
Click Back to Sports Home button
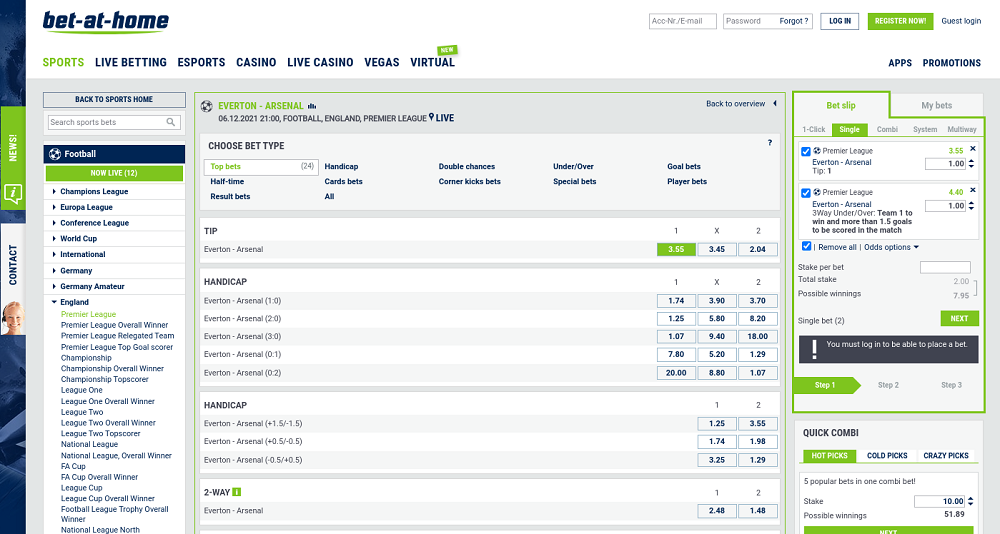coord(114,100)
